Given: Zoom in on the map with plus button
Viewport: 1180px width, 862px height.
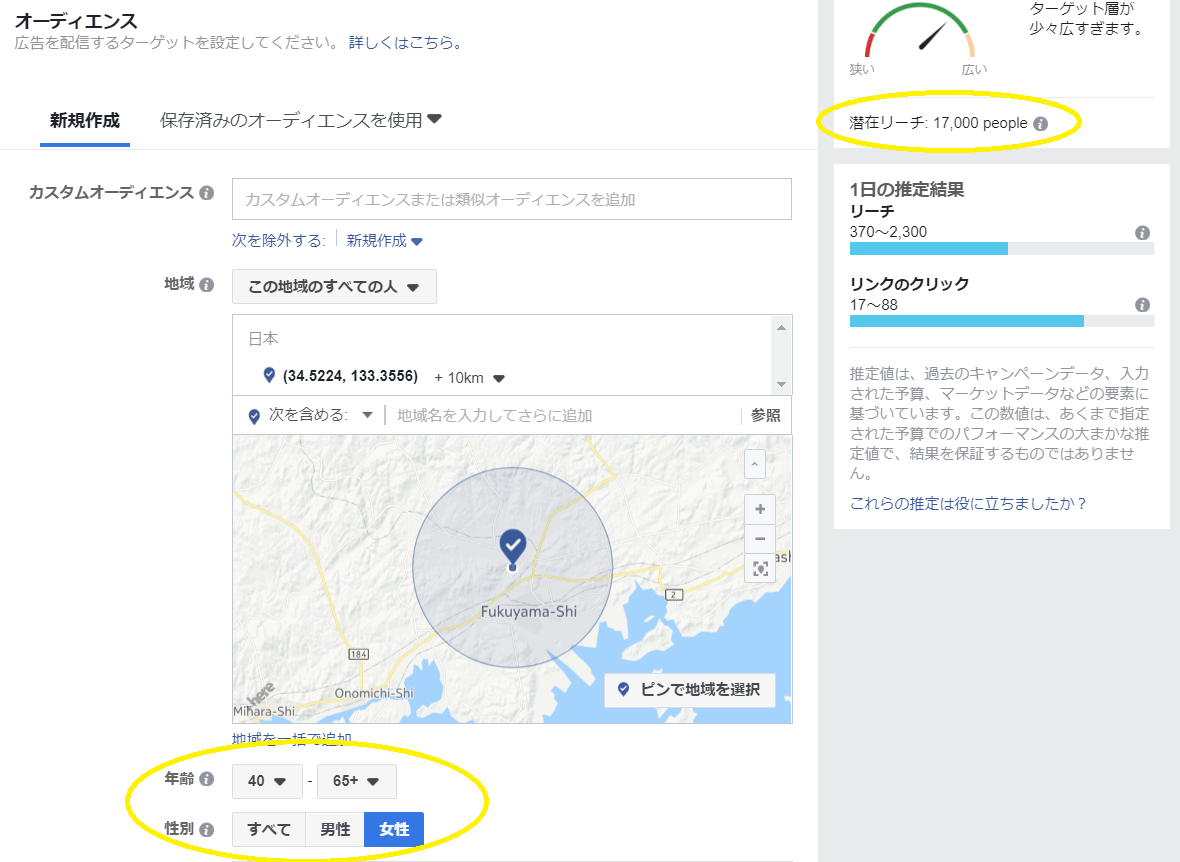Looking at the screenshot, I should 760,509.
